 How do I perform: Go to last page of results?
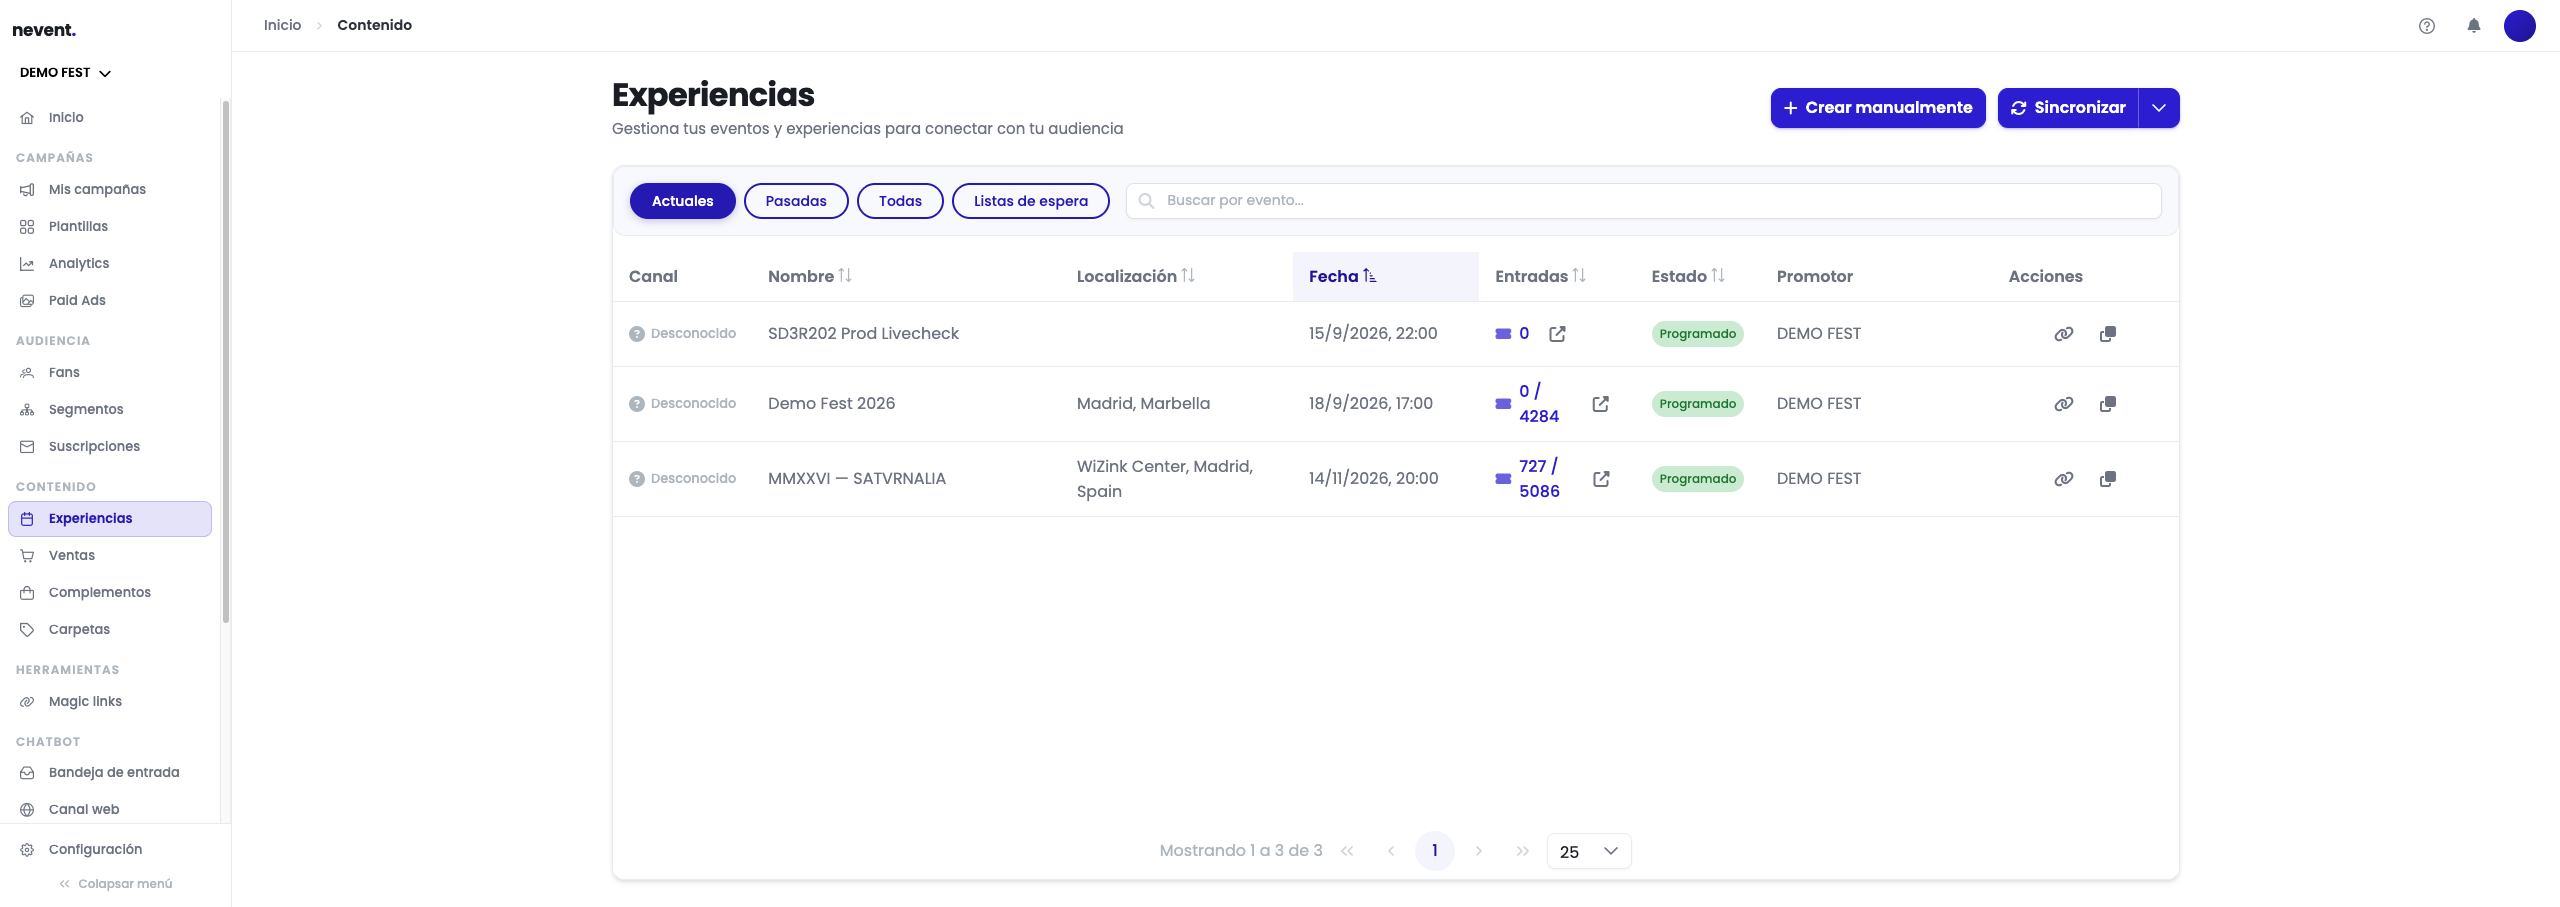1523,851
